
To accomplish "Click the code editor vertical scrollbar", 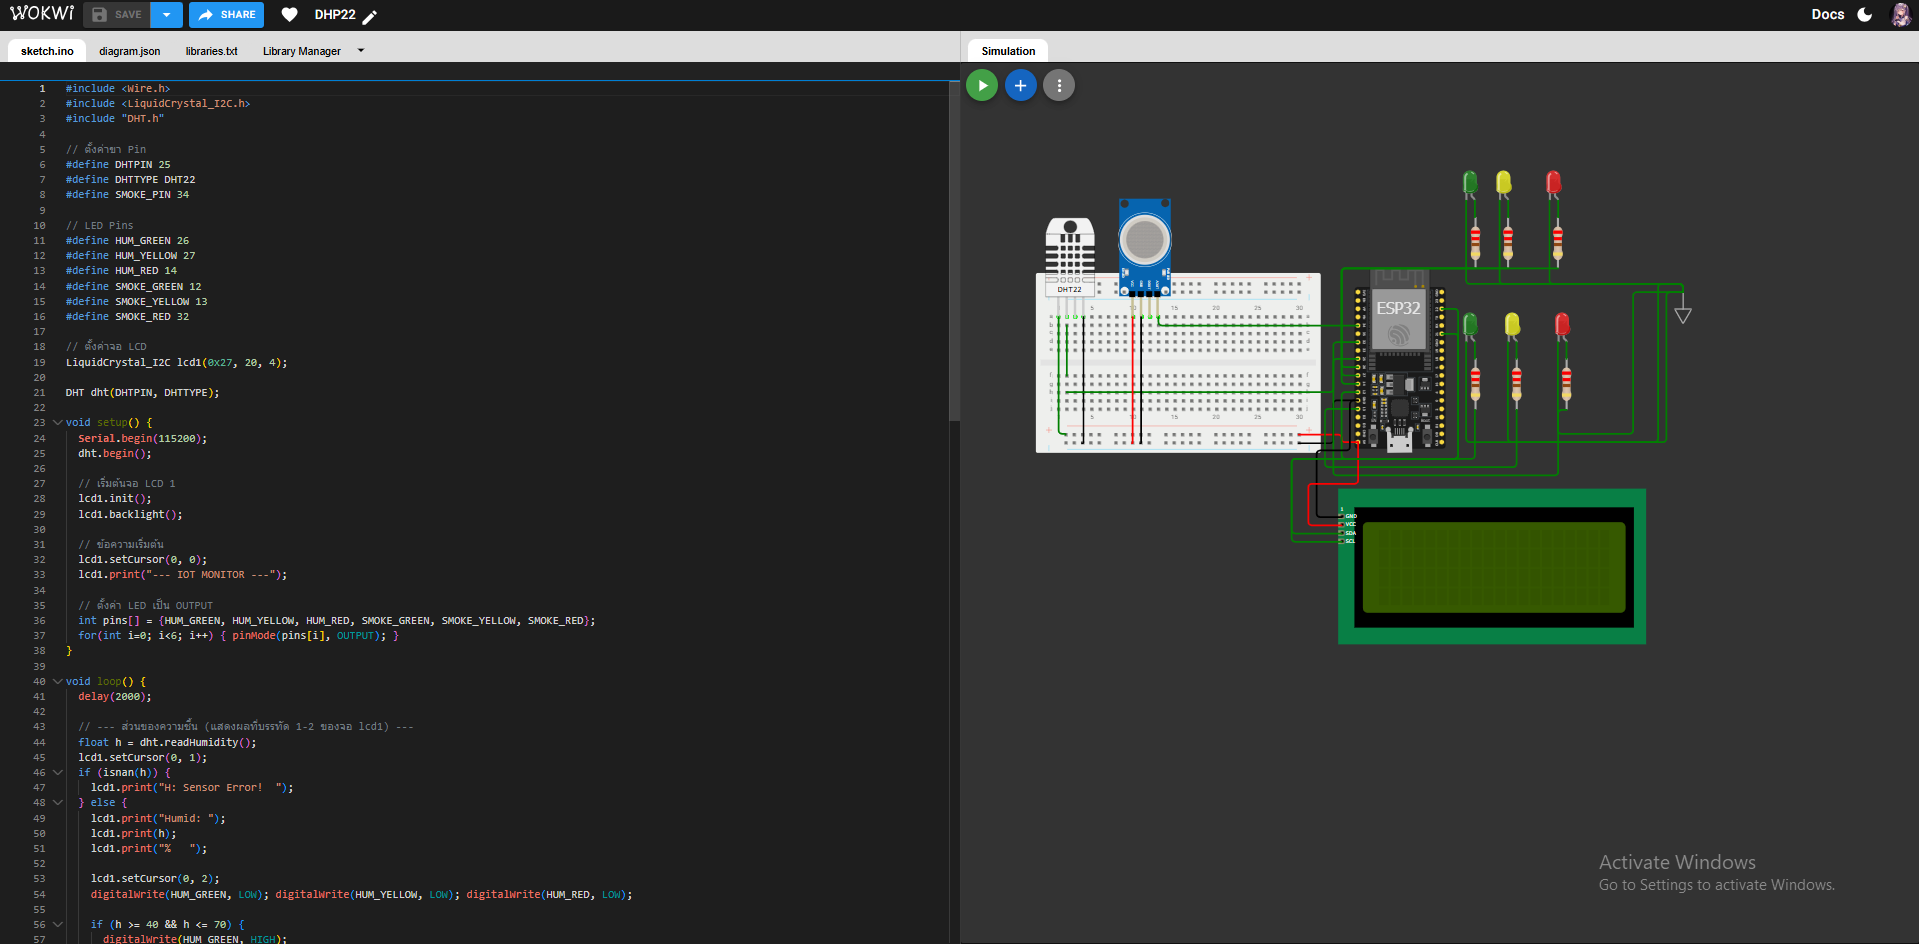I will (x=954, y=250).
